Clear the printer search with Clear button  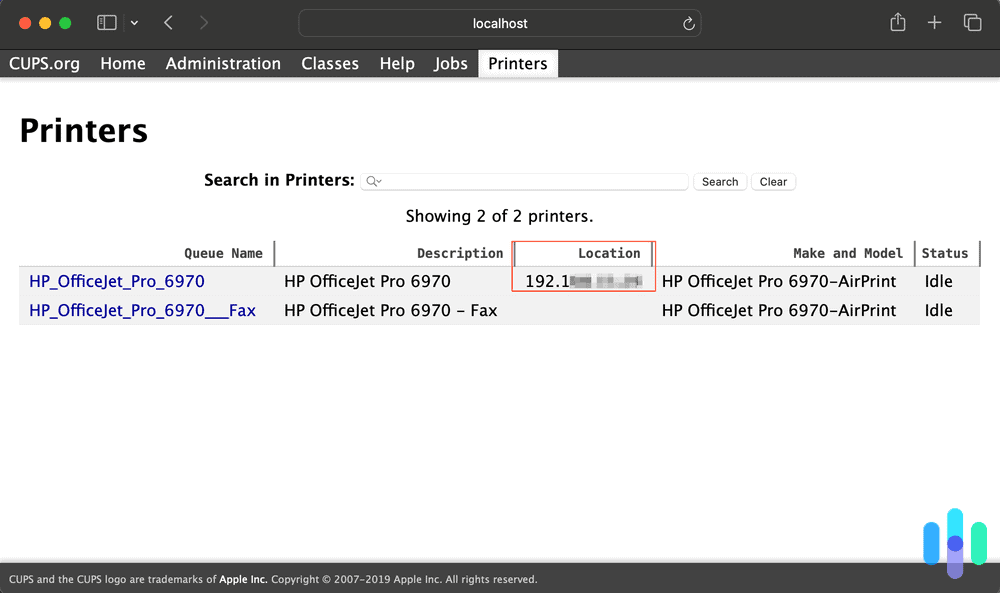[773, 181]
